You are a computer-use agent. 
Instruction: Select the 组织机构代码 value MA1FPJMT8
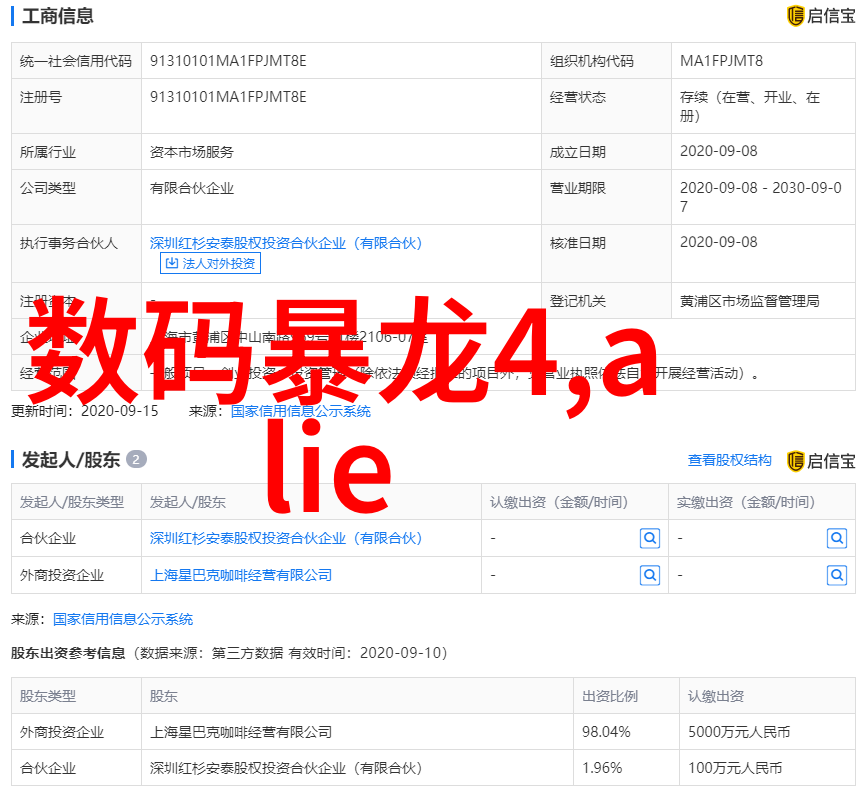[721, 61]
